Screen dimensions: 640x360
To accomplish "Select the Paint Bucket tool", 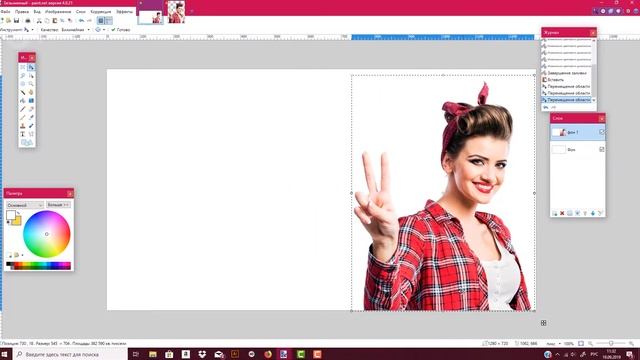I will point(23,100).
